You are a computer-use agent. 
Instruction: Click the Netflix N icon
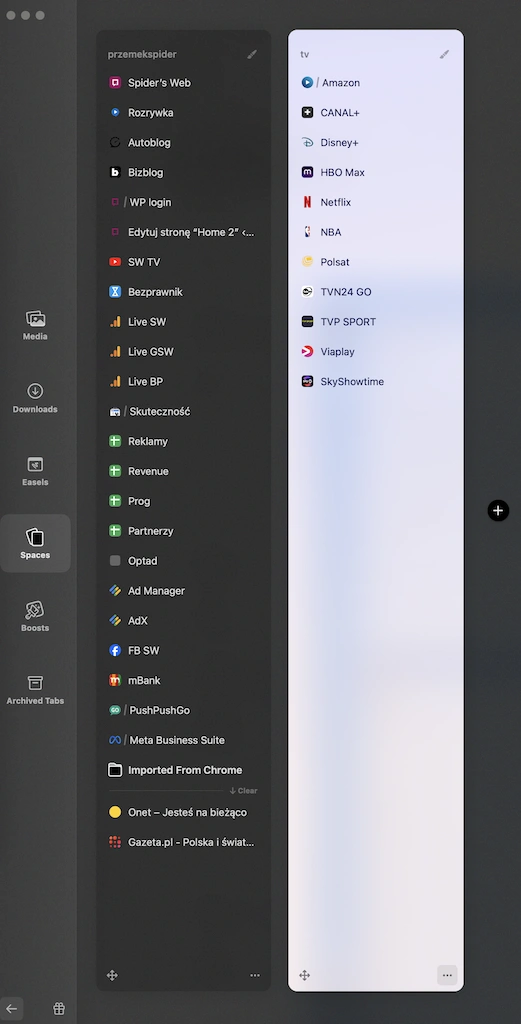point(308,202)
